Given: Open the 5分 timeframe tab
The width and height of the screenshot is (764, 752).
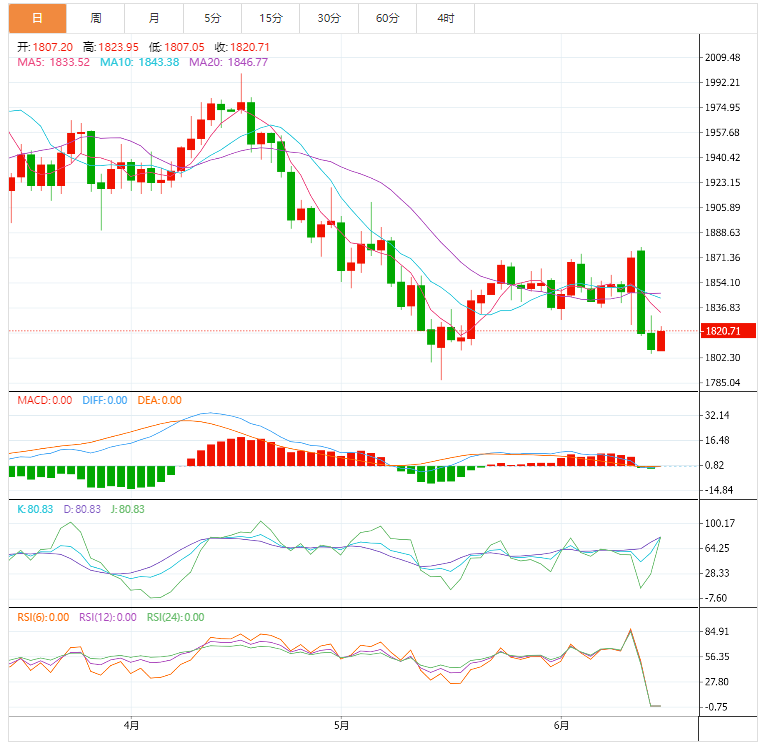Looking at the screenshot, I should (x=212, y=19).
